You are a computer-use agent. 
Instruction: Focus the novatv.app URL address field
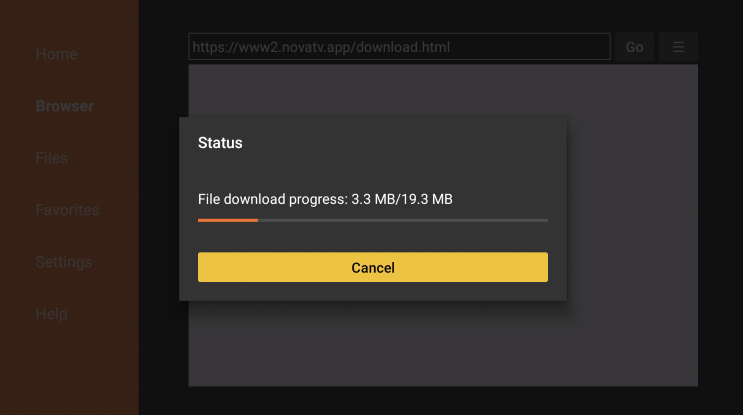pos(399,46)
